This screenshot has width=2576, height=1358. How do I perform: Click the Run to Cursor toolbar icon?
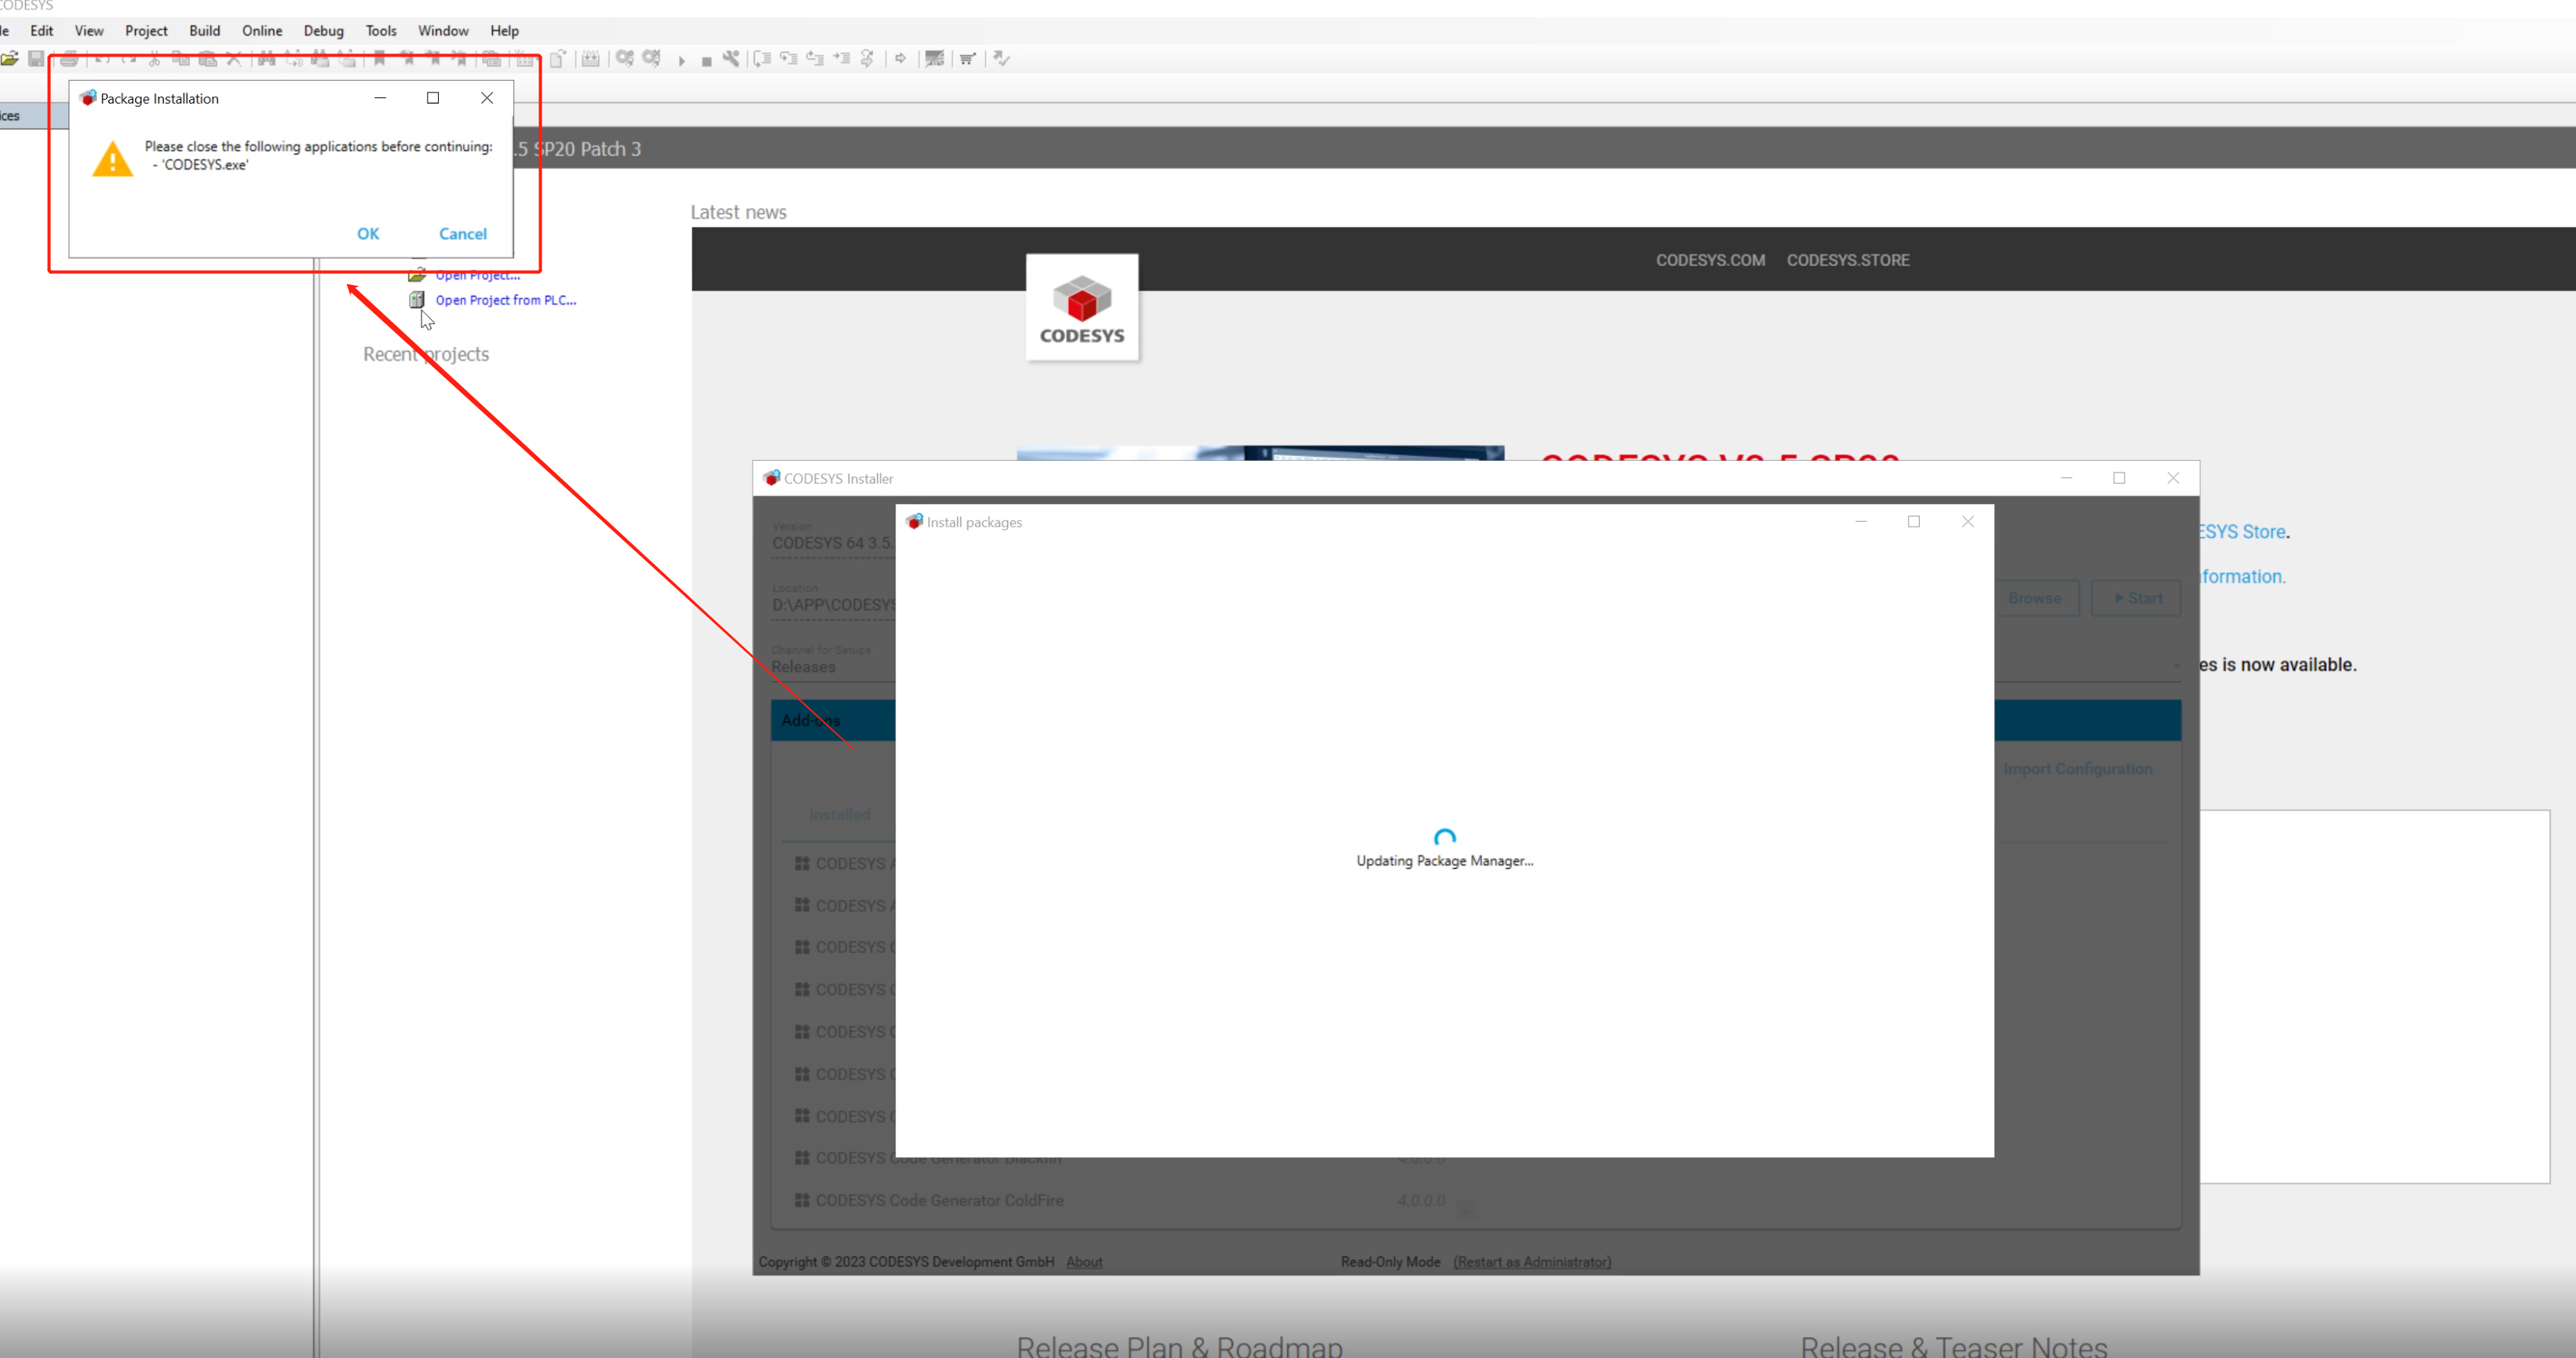[842, 59]
